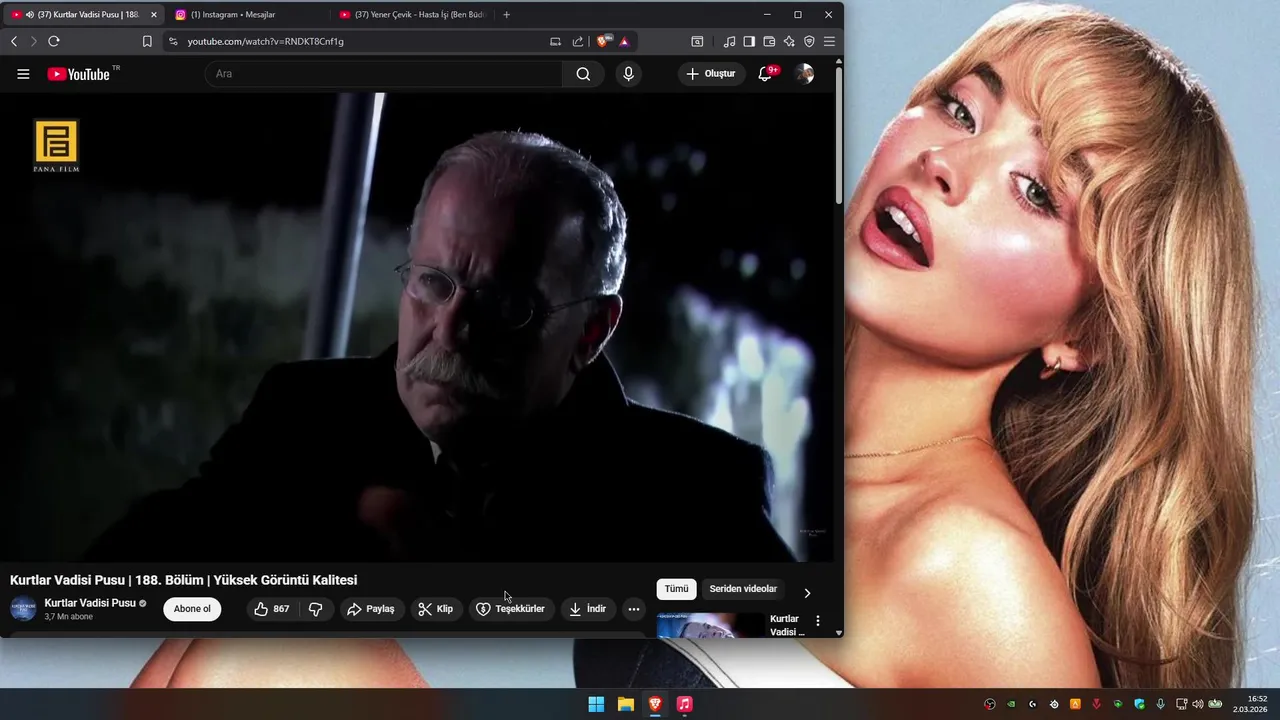Screen dimensions: 1280x720
Task: Click the page vertical scrollbar thumb
Action: tap(839, 137)
